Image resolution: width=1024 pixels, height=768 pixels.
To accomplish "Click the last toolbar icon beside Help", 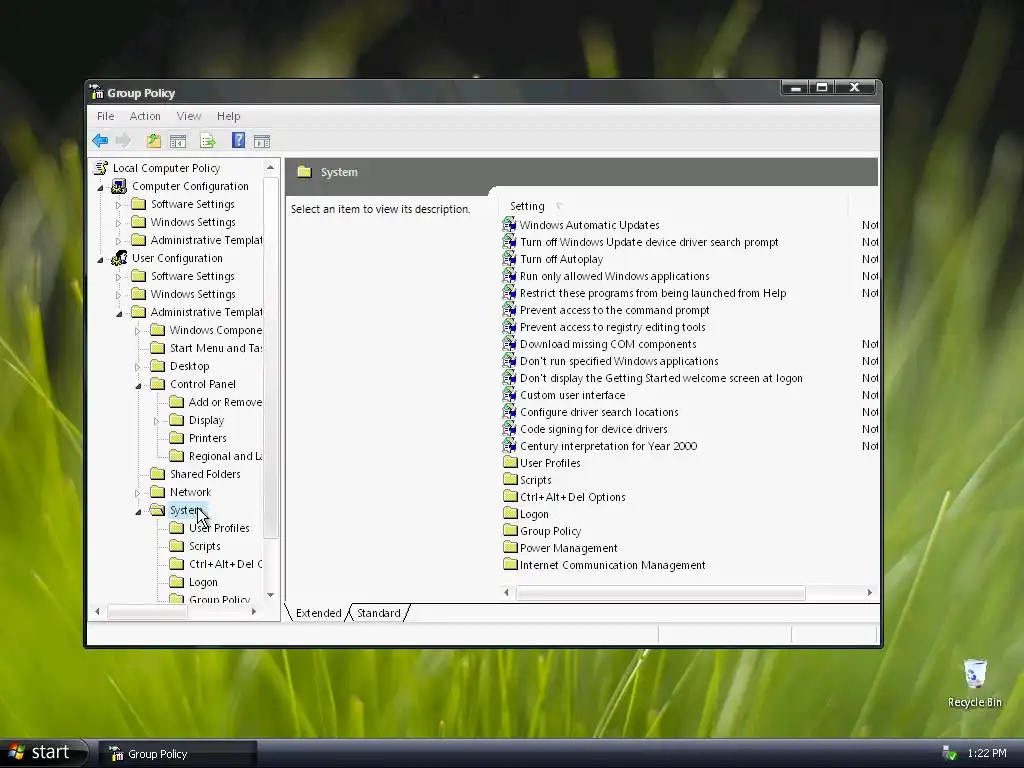I will 262,141.
